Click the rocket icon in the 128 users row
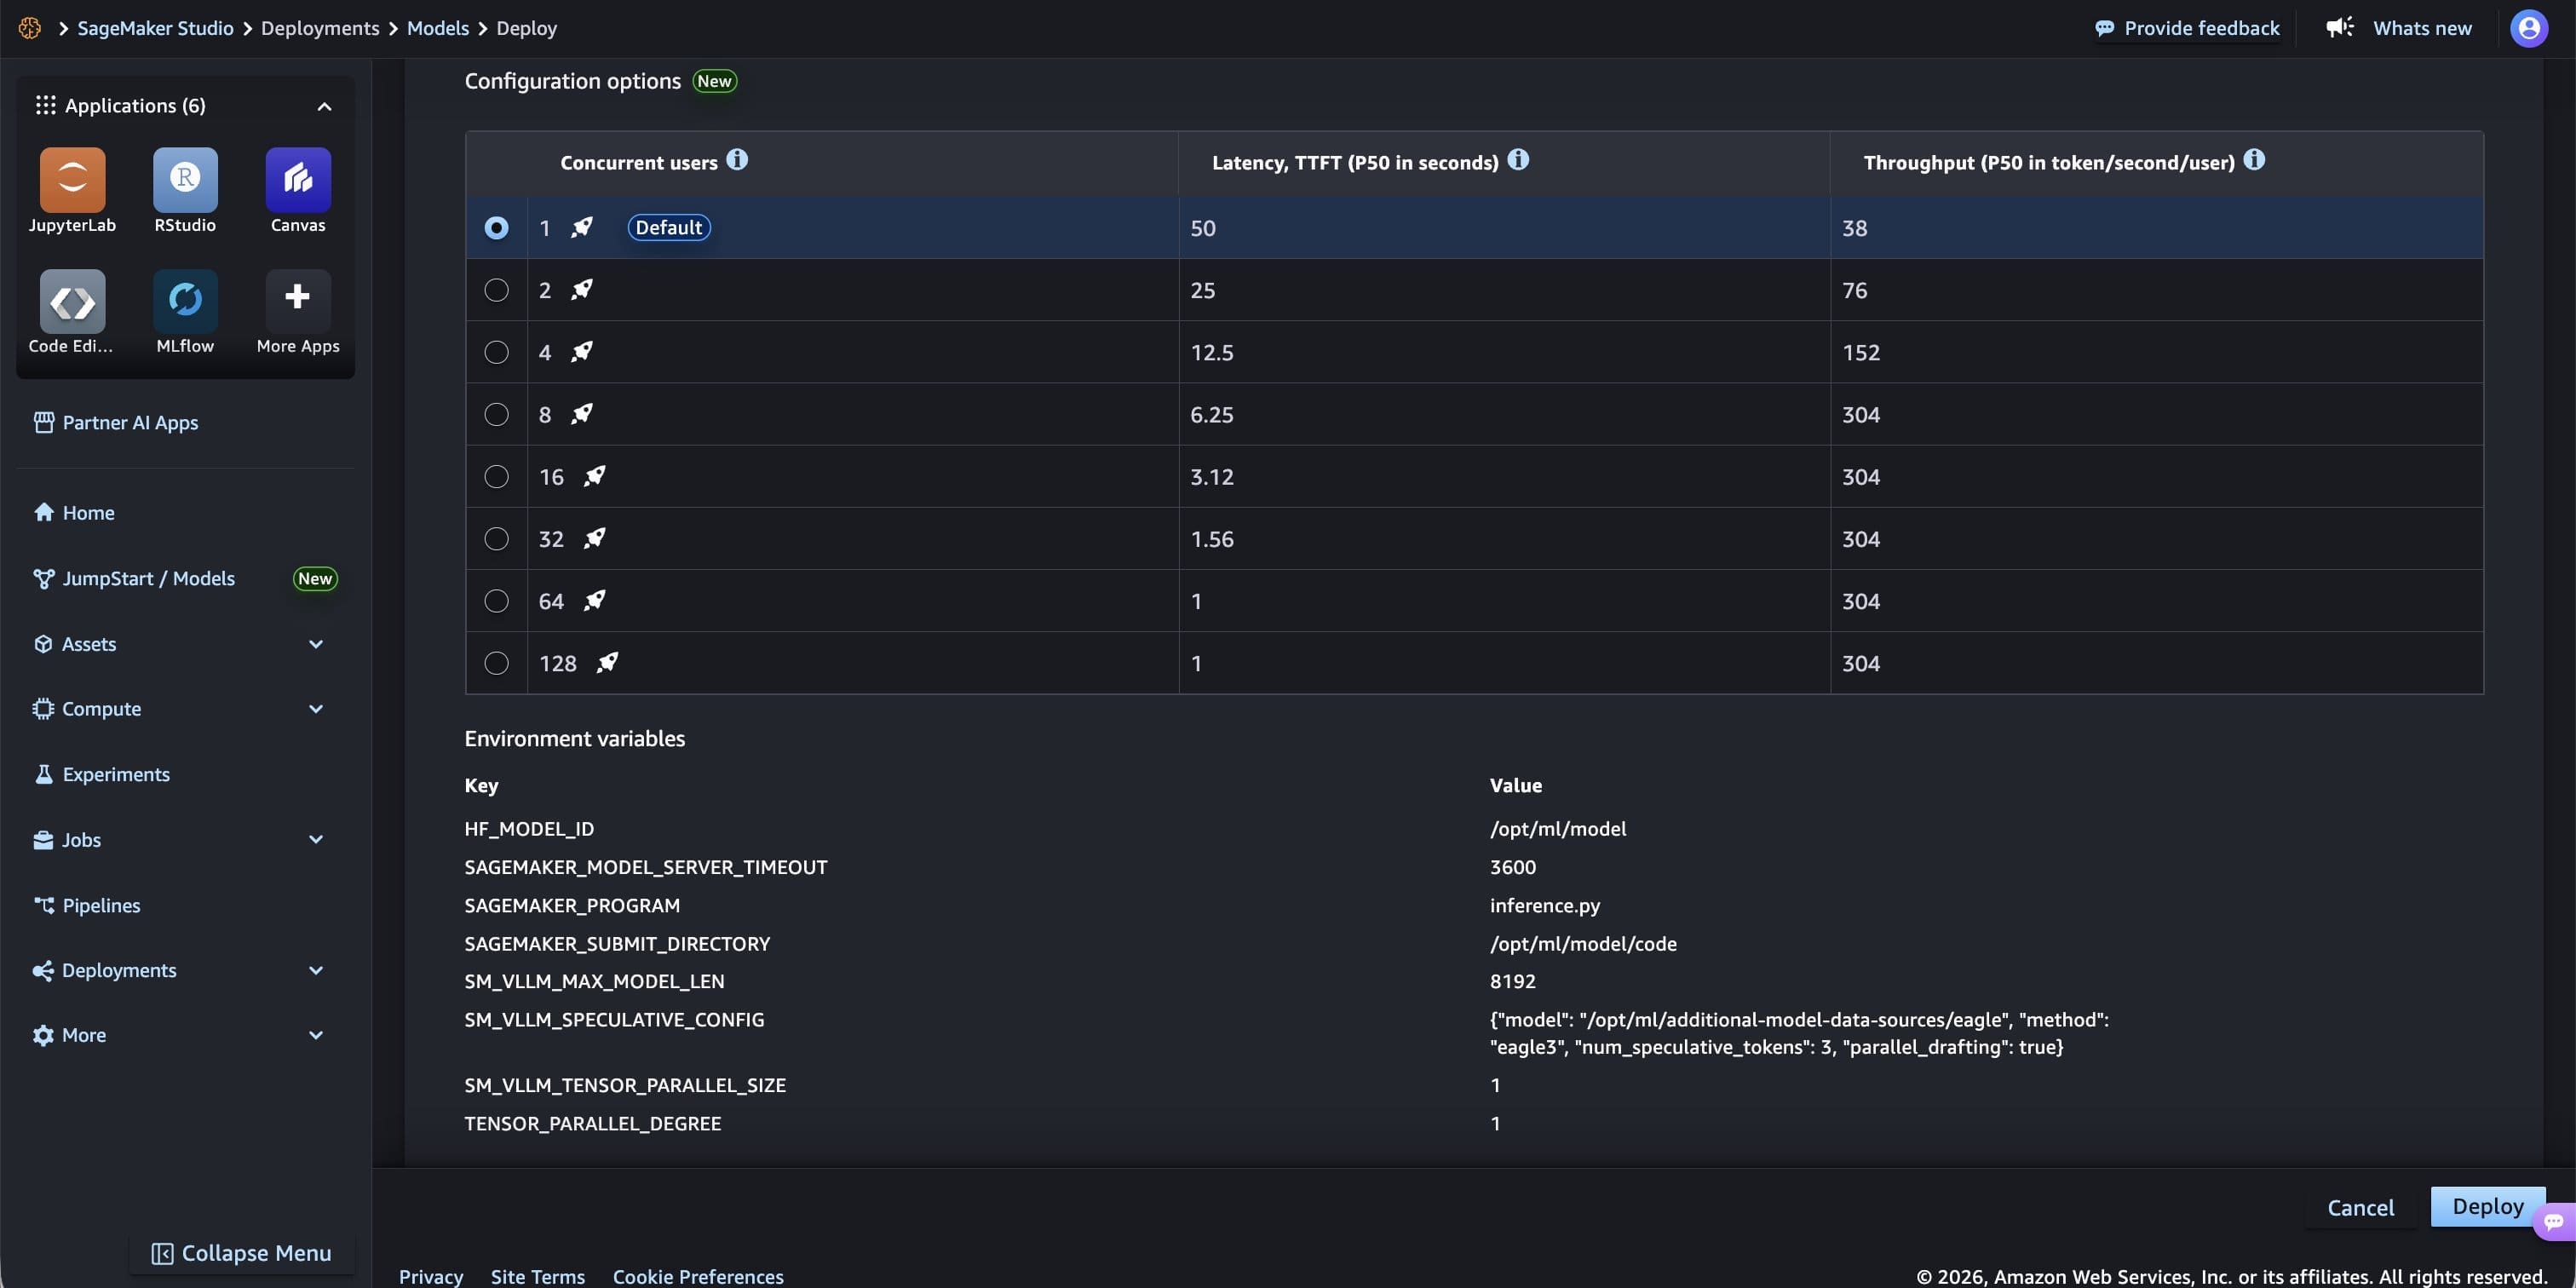2576x1288 pixels. (608, 662)
